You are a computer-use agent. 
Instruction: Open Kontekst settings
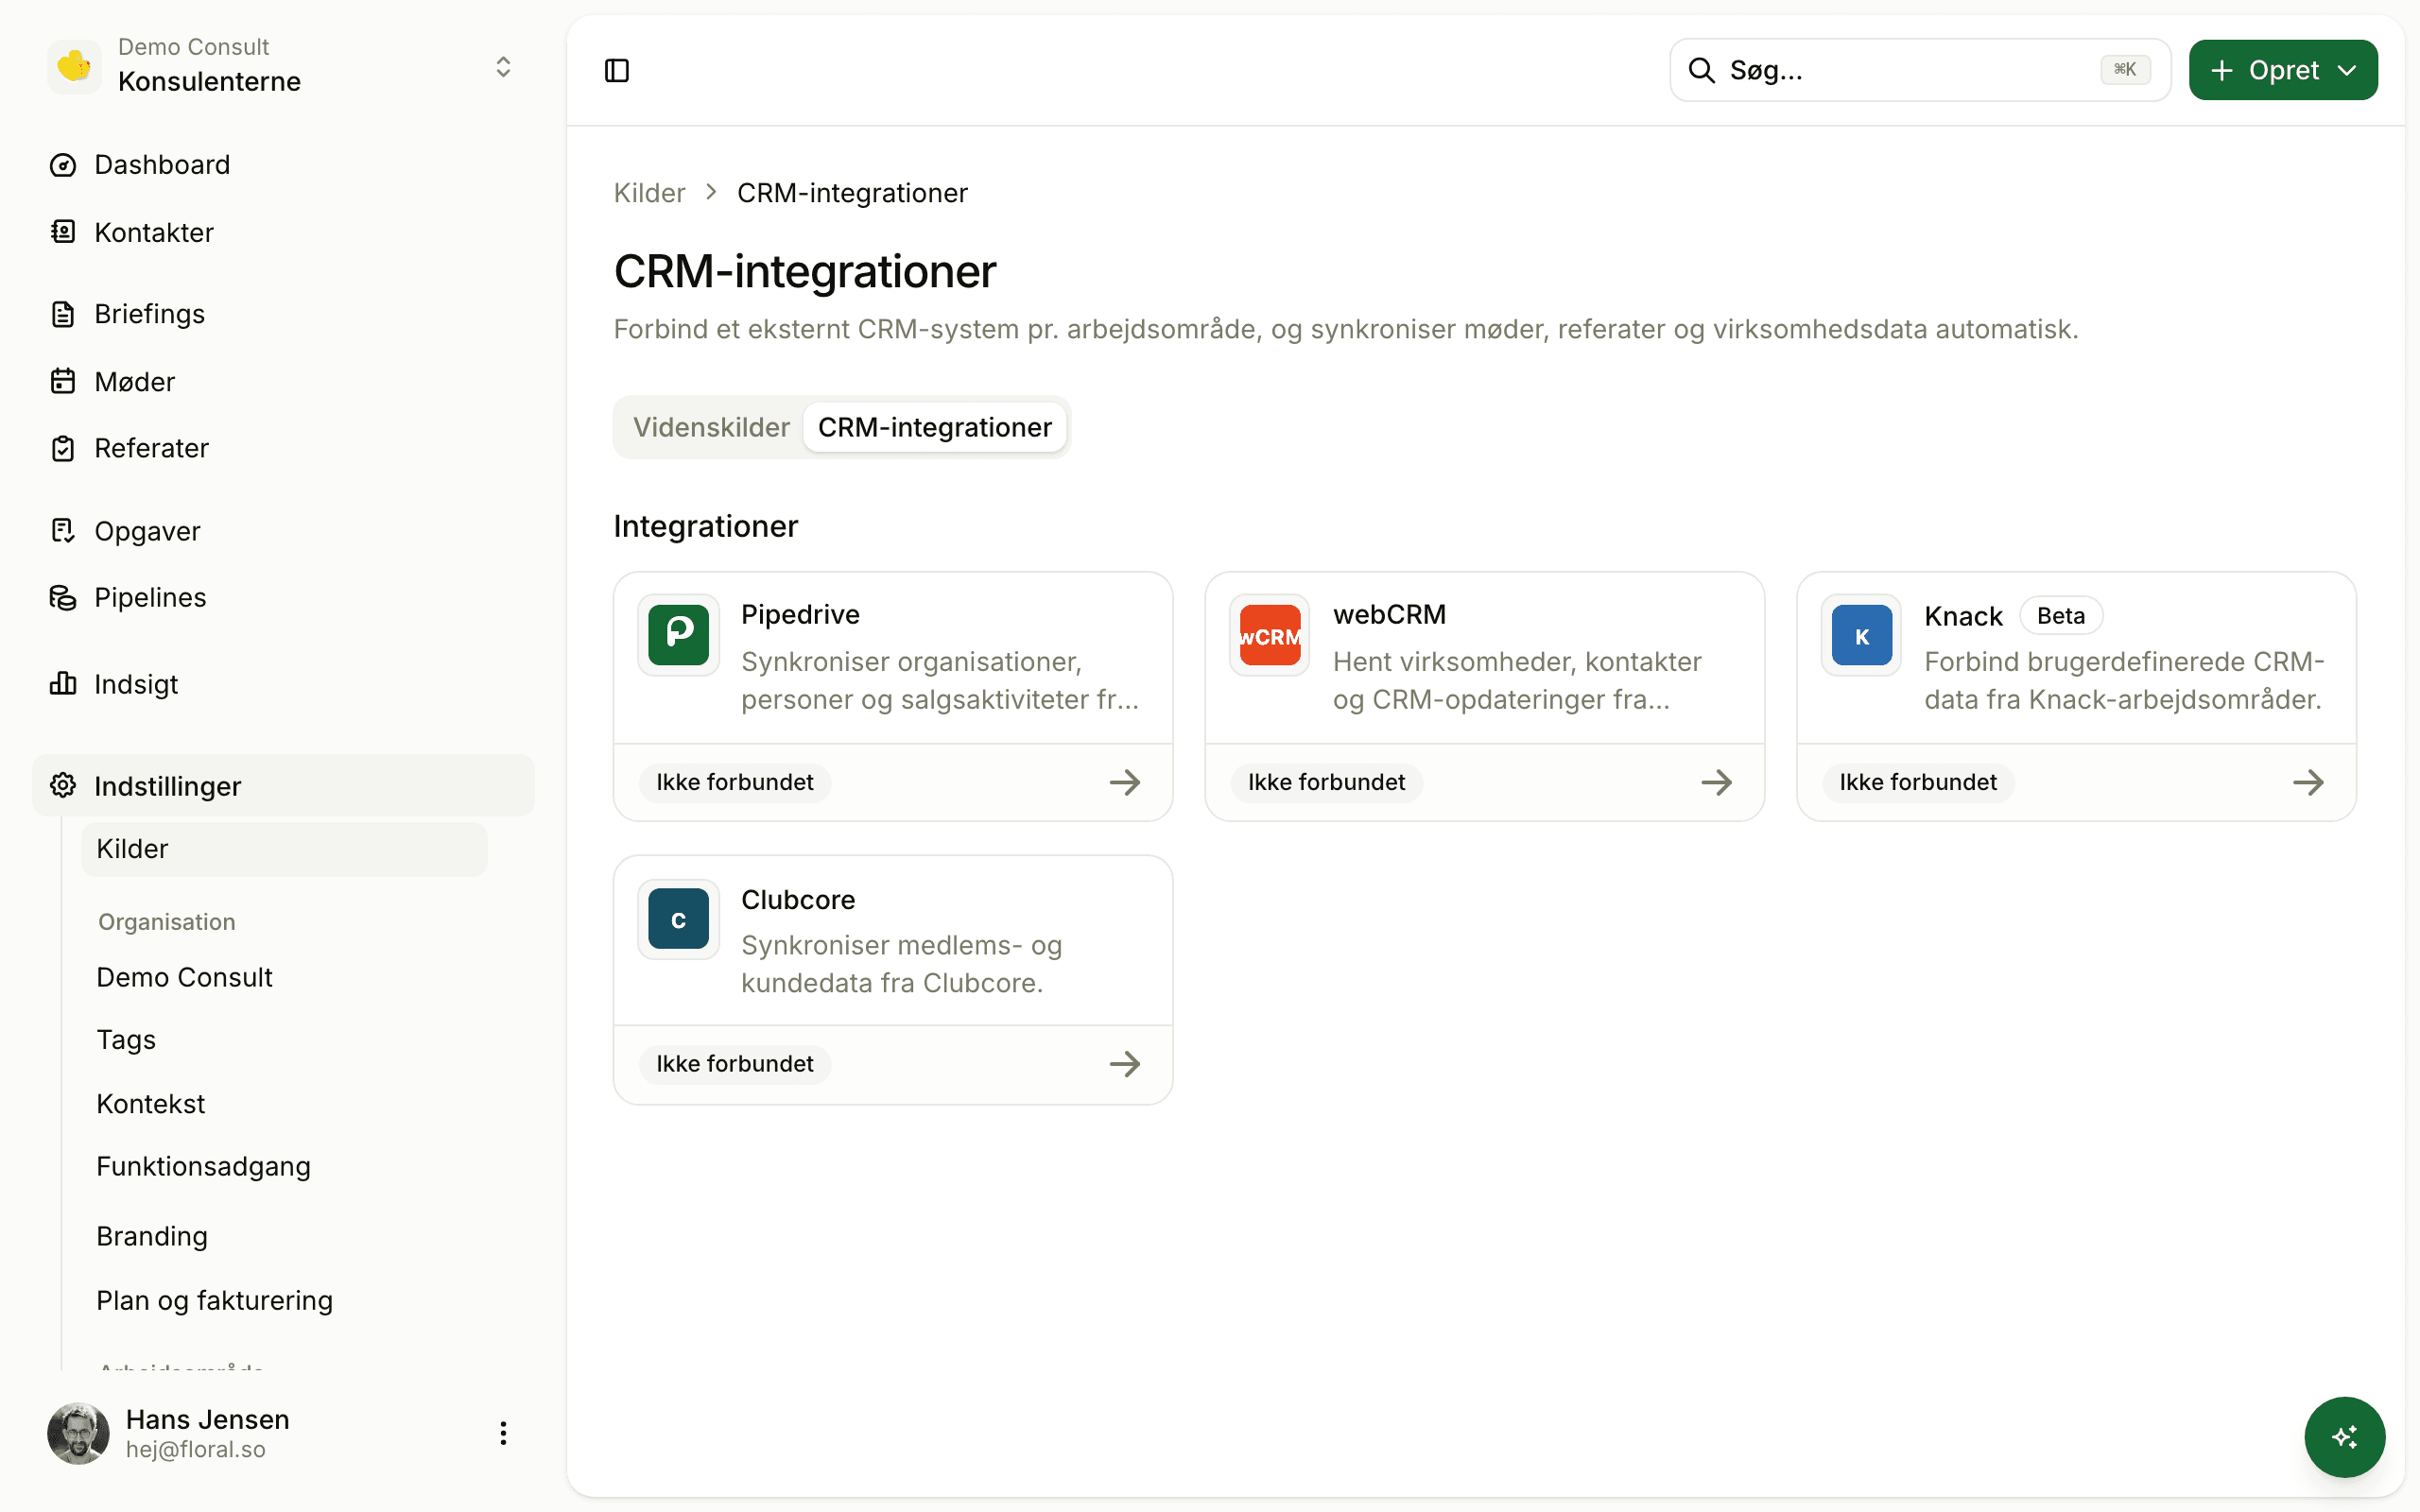pos(284,1104)
